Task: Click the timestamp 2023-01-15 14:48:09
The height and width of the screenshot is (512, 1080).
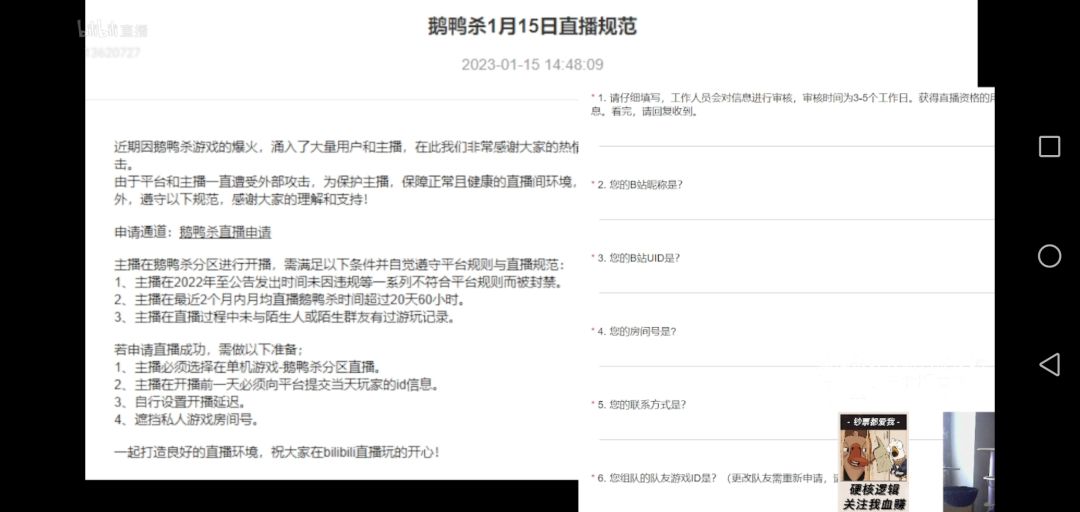Action: (532, 65)
